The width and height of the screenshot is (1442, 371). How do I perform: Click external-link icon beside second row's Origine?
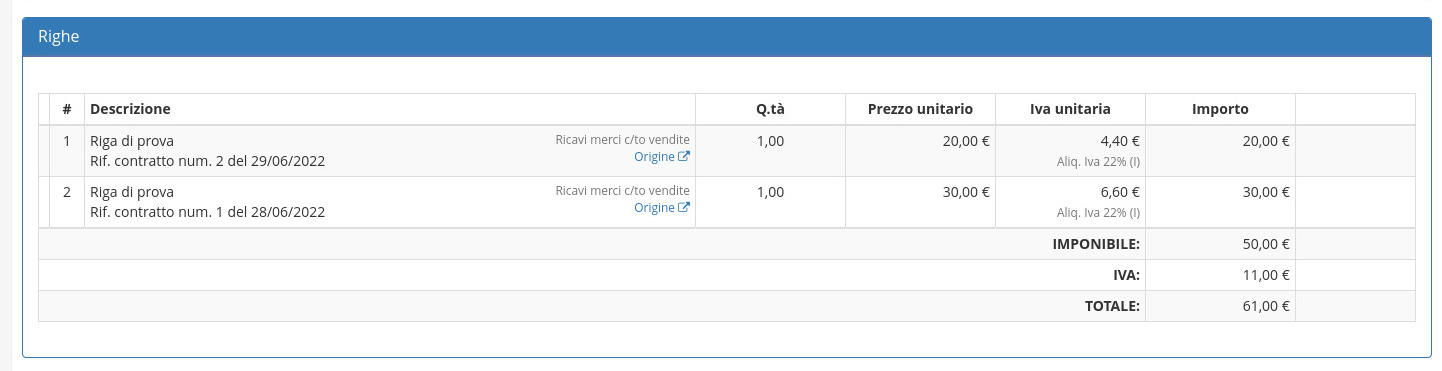[684, 208]
